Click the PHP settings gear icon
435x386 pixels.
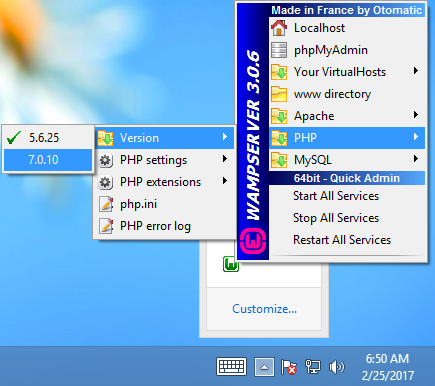(105, 160)
